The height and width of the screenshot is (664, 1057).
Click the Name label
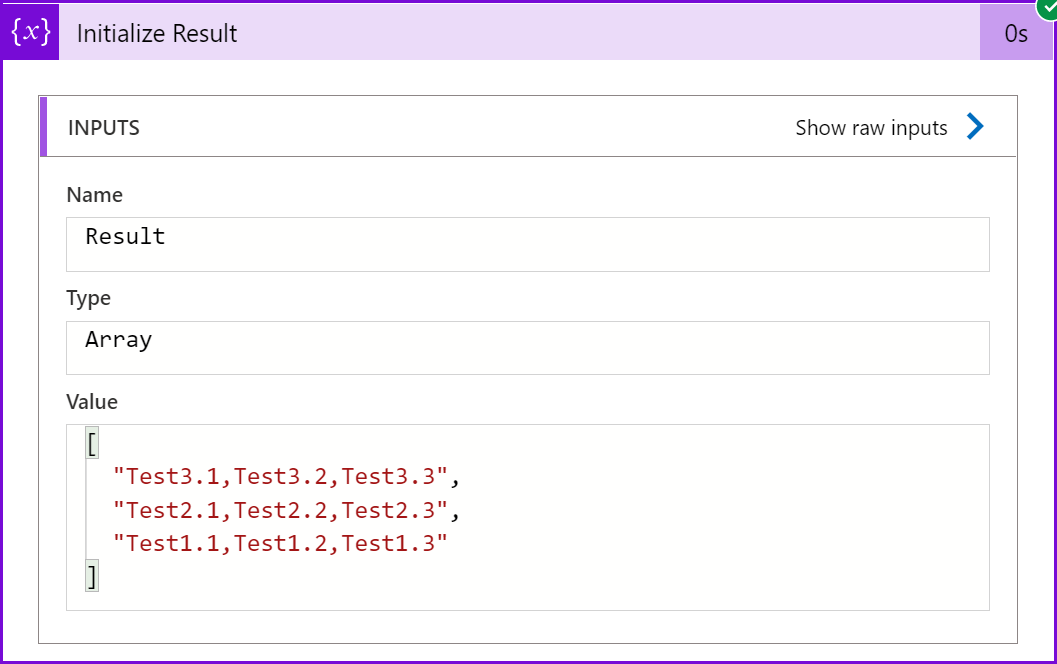click(94, 195)
